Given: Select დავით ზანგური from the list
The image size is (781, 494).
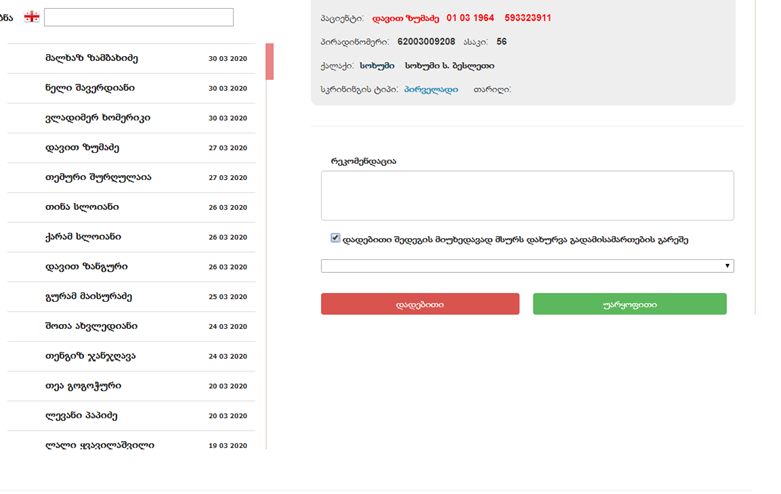Looking at the screenshot, I should pyautogui.click(x=86, y=267).
